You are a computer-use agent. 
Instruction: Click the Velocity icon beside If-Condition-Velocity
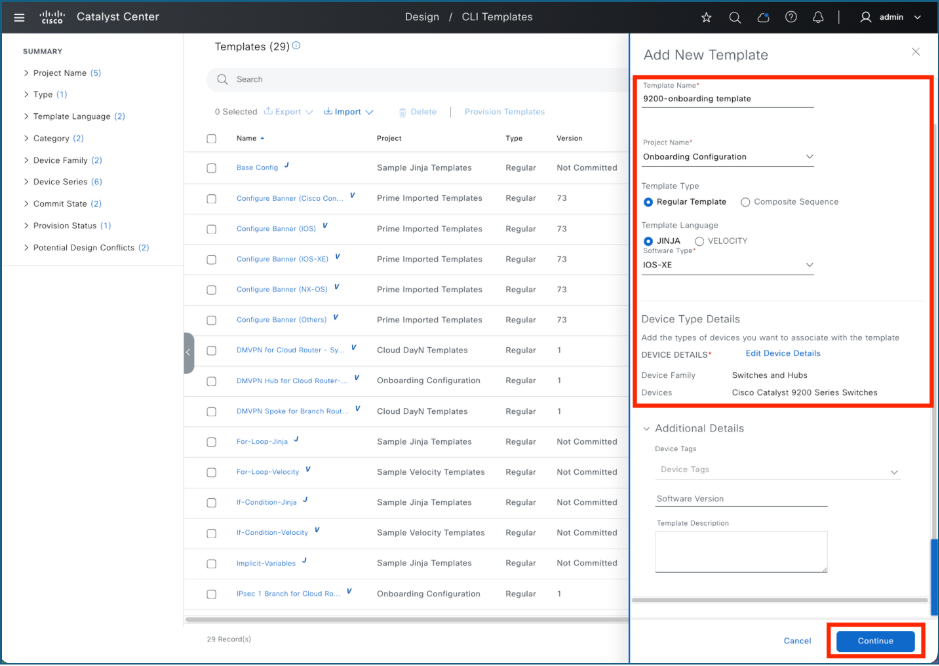pyautogui.click(x=317, y=530)
